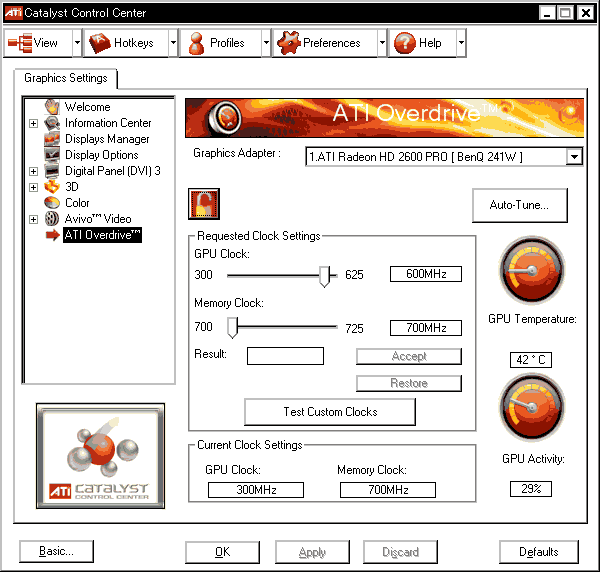This screenshot has height=572, width=600.
Task: Click the Help question mark icon
Action: [x=405, y=43]
